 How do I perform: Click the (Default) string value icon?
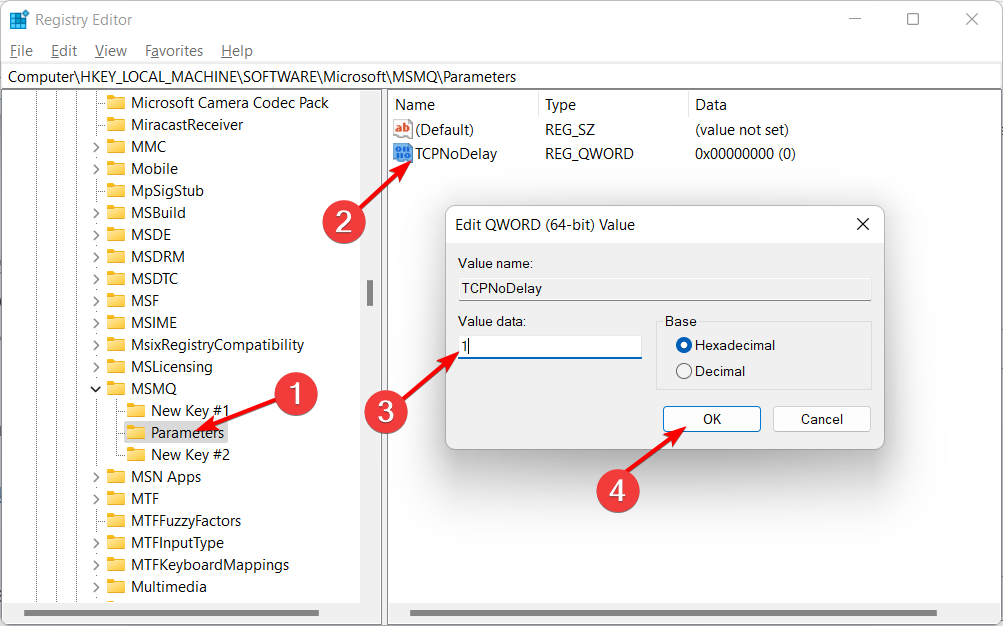pos(402,129)
